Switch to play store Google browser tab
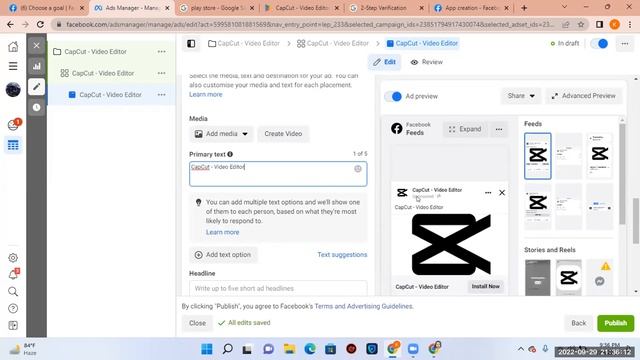Viewport: 640px width, 360px height. [217, 8]
